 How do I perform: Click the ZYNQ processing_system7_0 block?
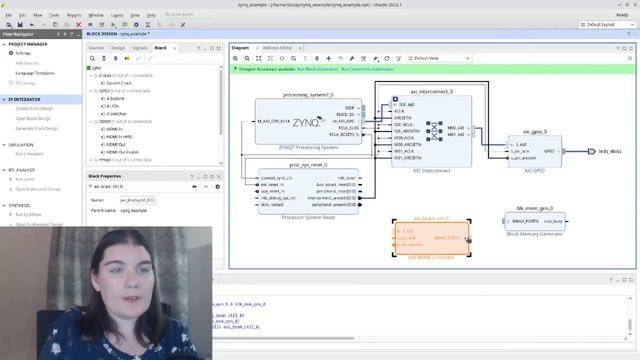308,121
